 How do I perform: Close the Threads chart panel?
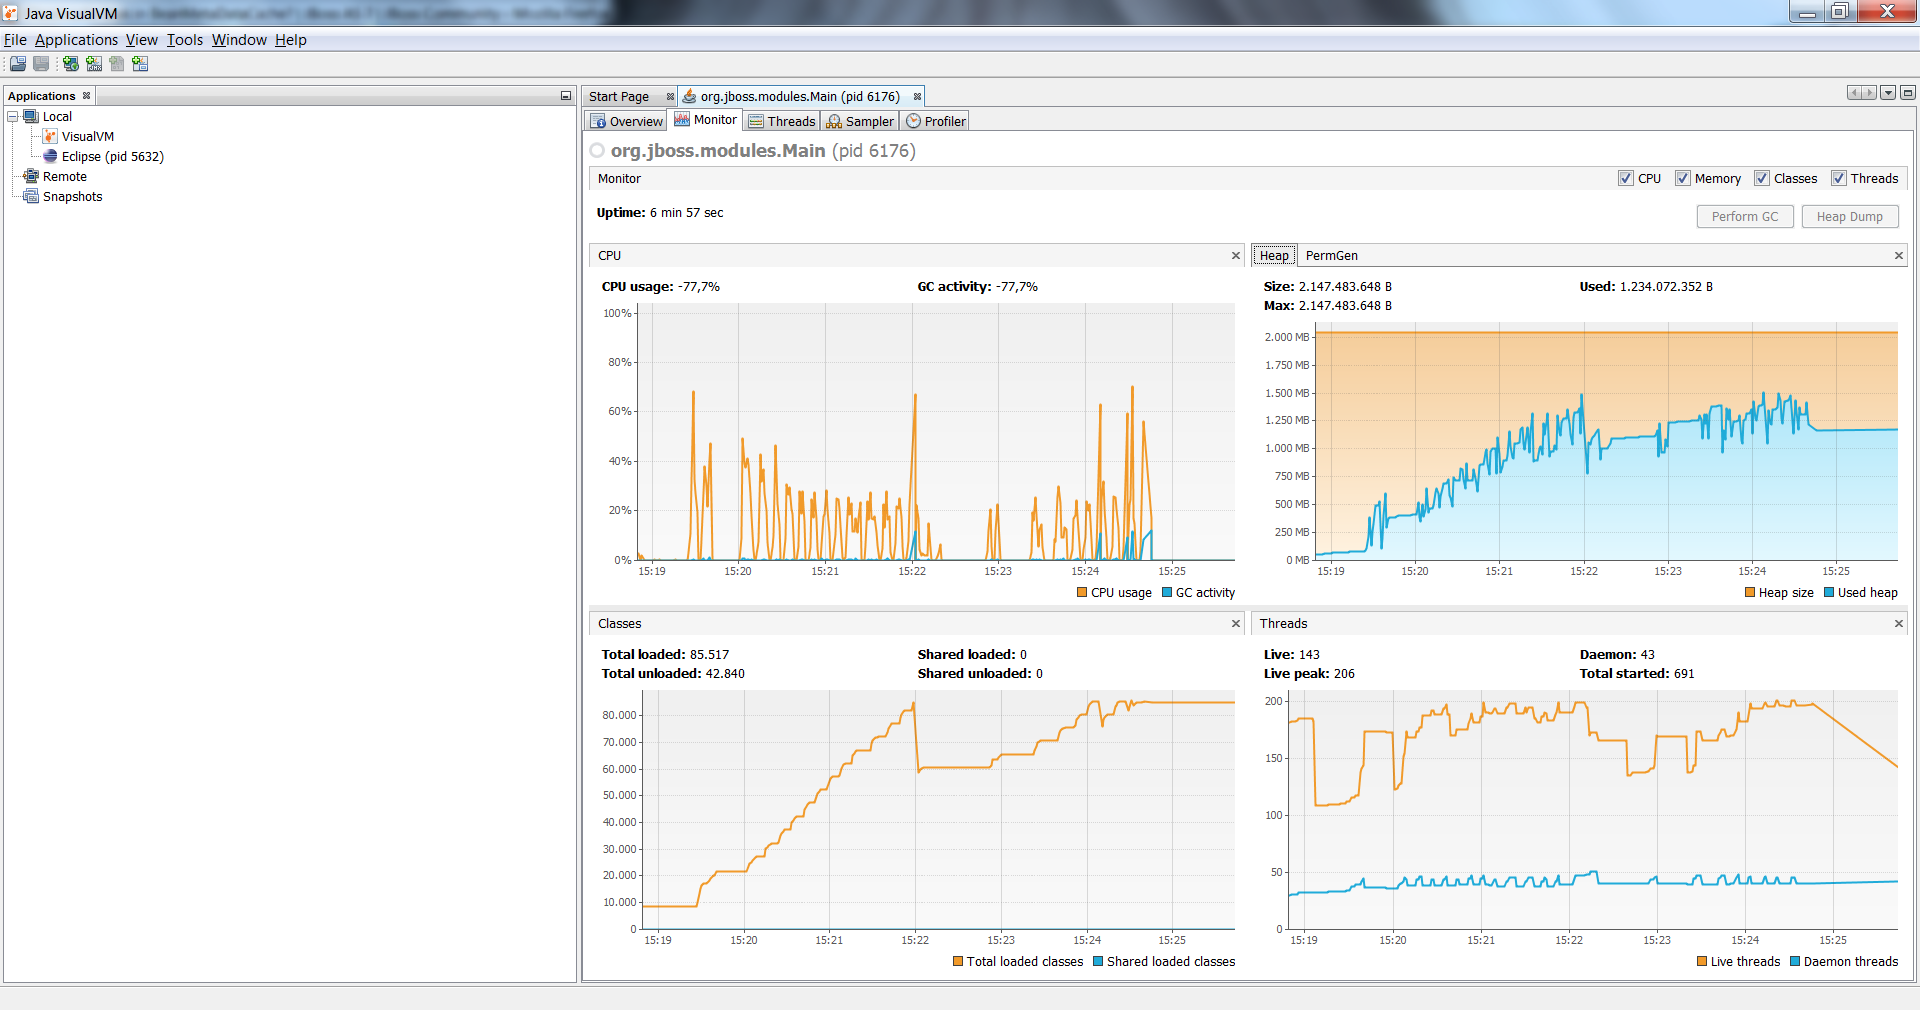point(1898,624)
